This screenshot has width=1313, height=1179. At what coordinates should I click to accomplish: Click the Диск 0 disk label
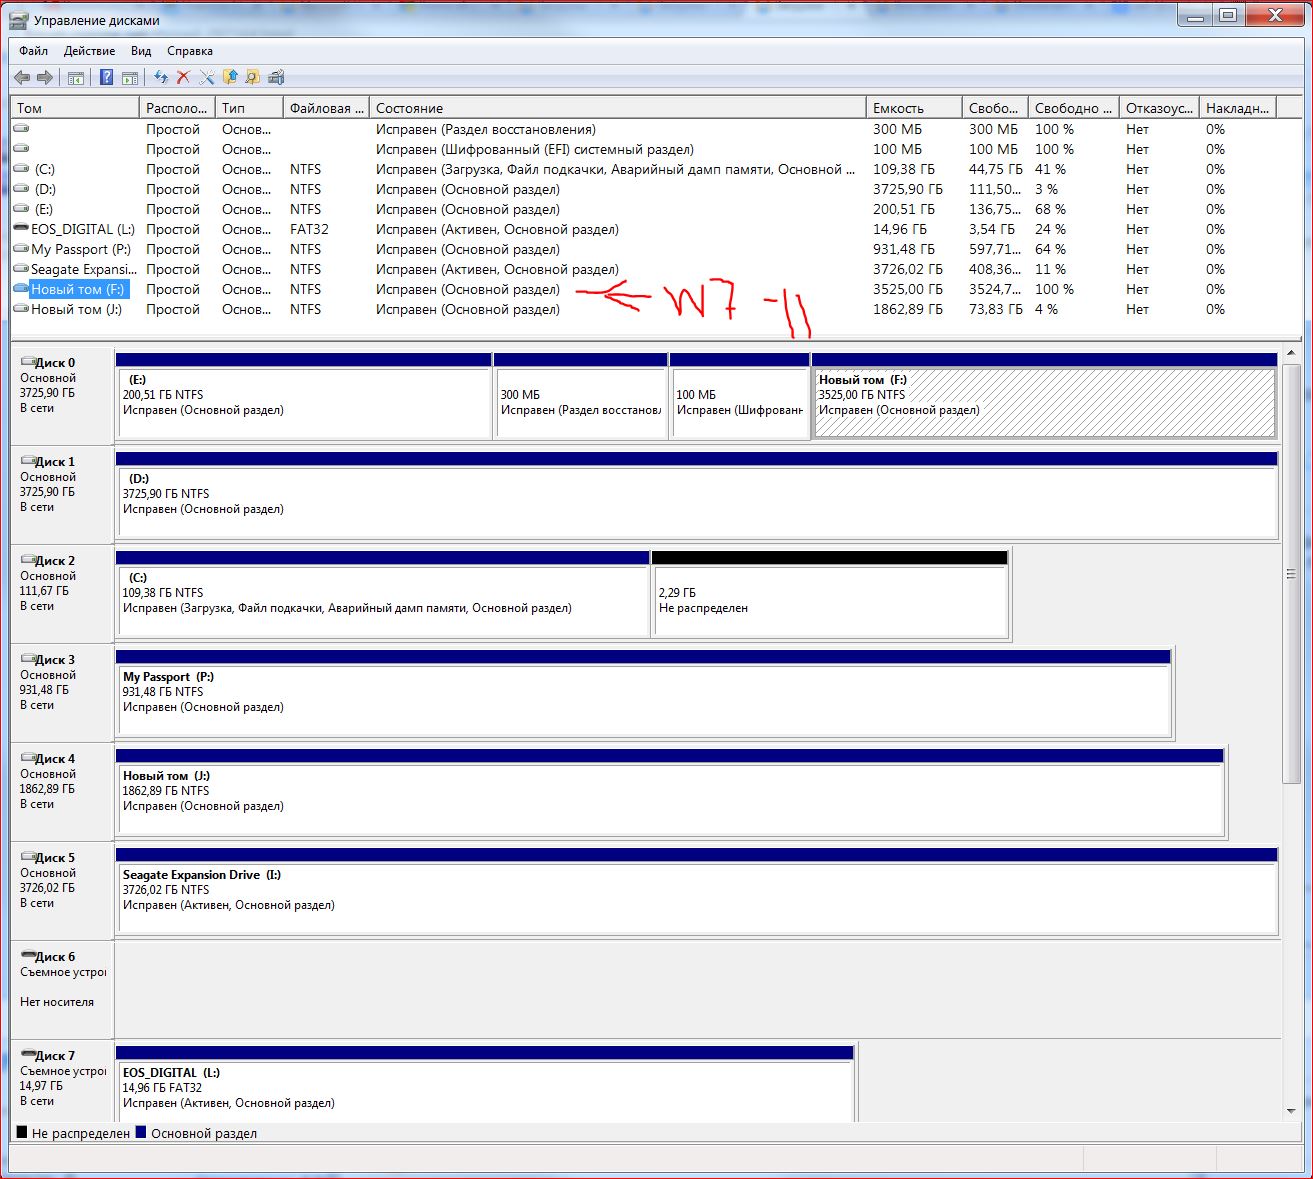pos(56,363)
